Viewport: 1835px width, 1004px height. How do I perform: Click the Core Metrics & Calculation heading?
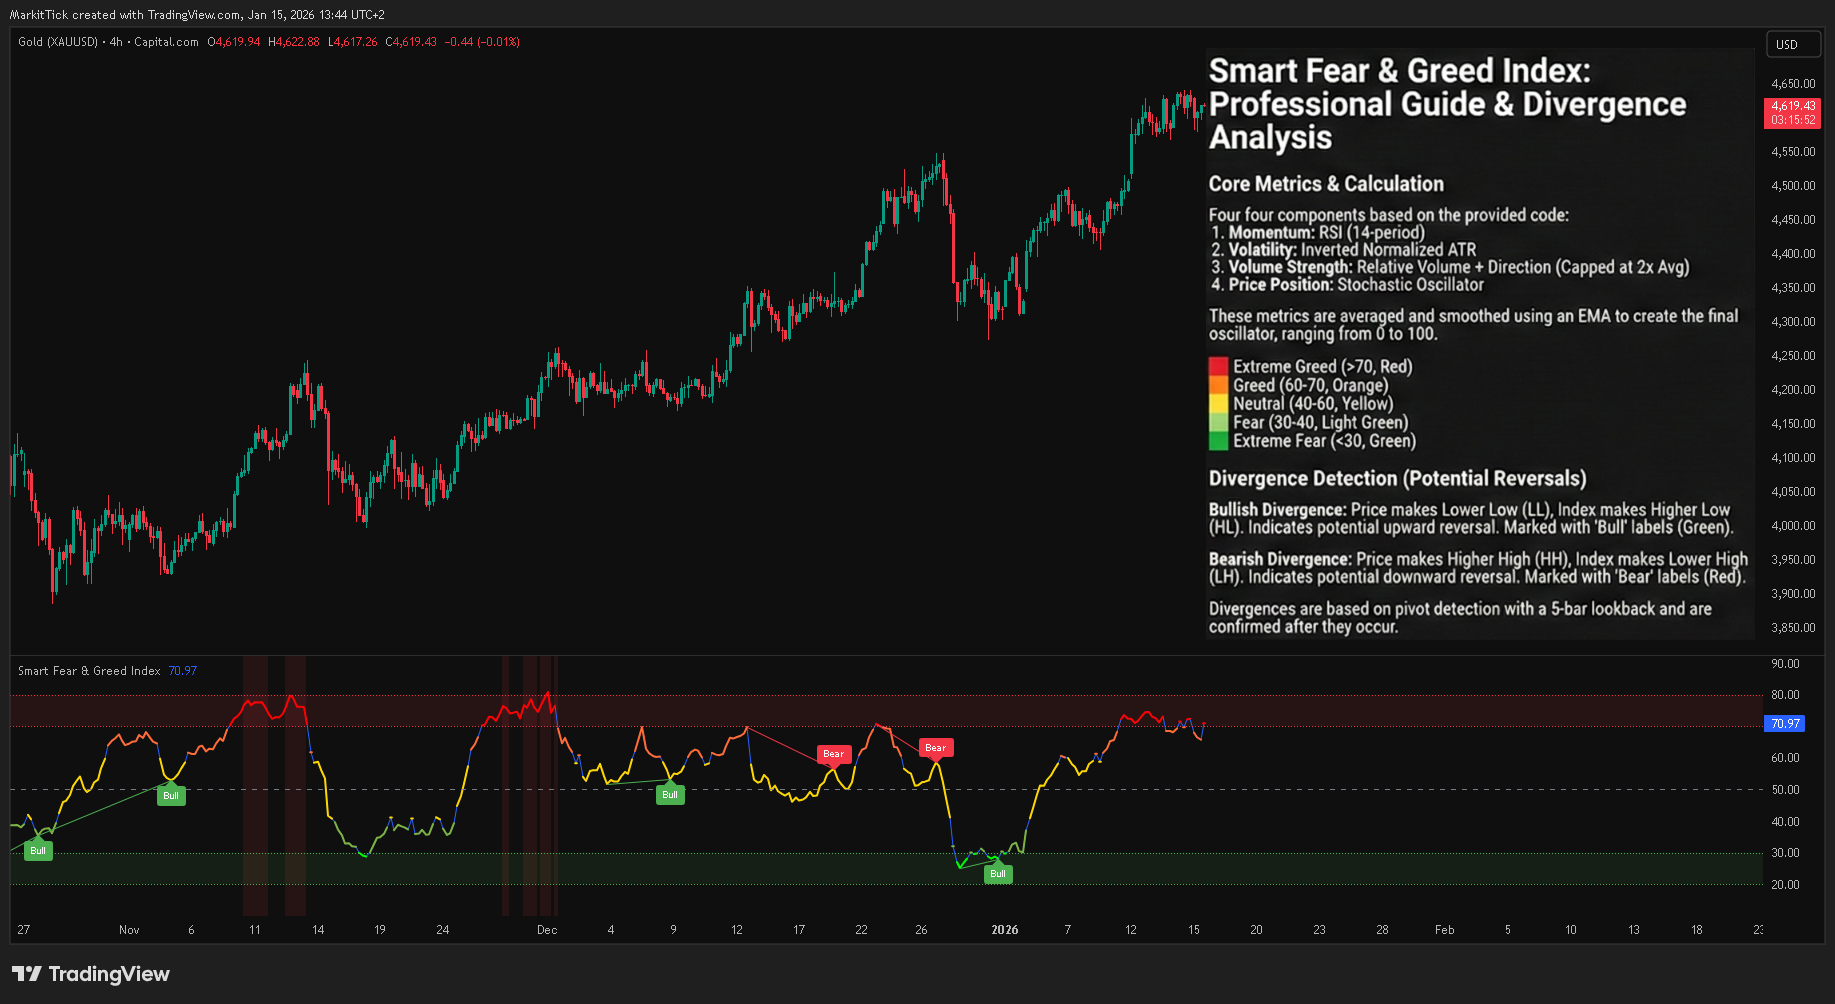pyautogui.click(x=1326, y=184)
